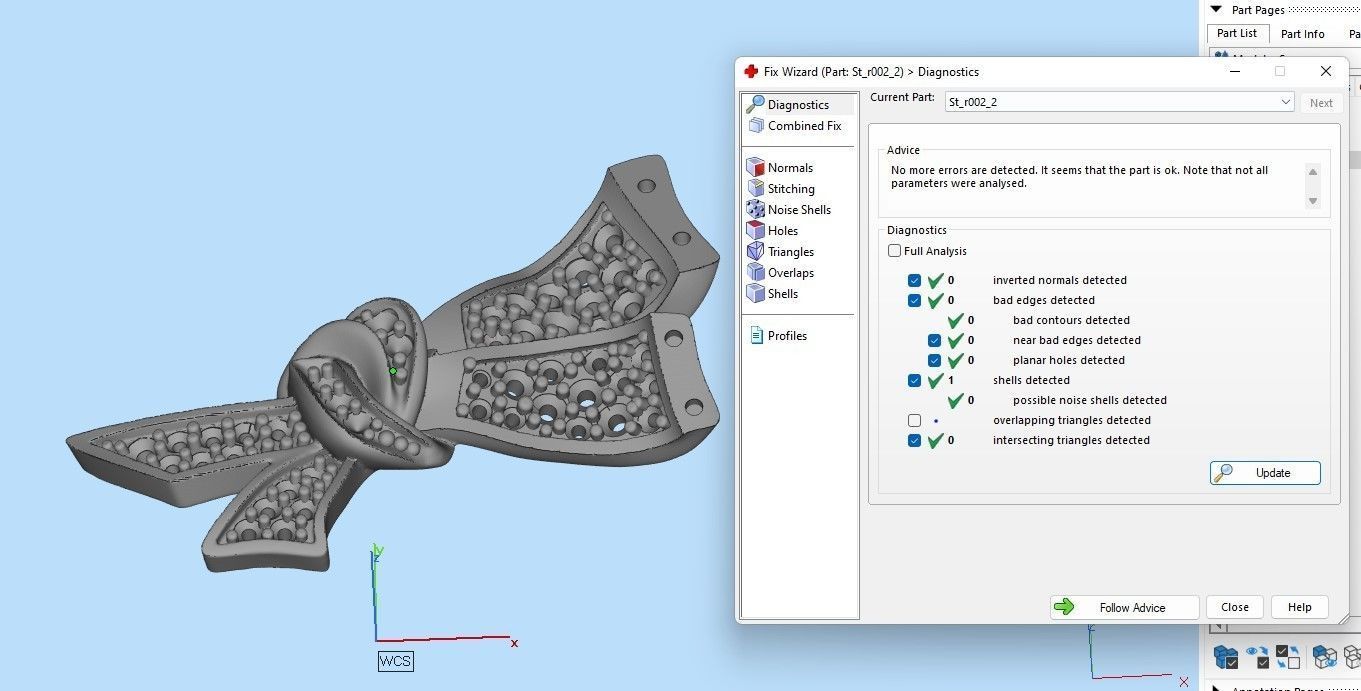
Task: Select the Noise Shells fix page
Action: coord(789,210)
